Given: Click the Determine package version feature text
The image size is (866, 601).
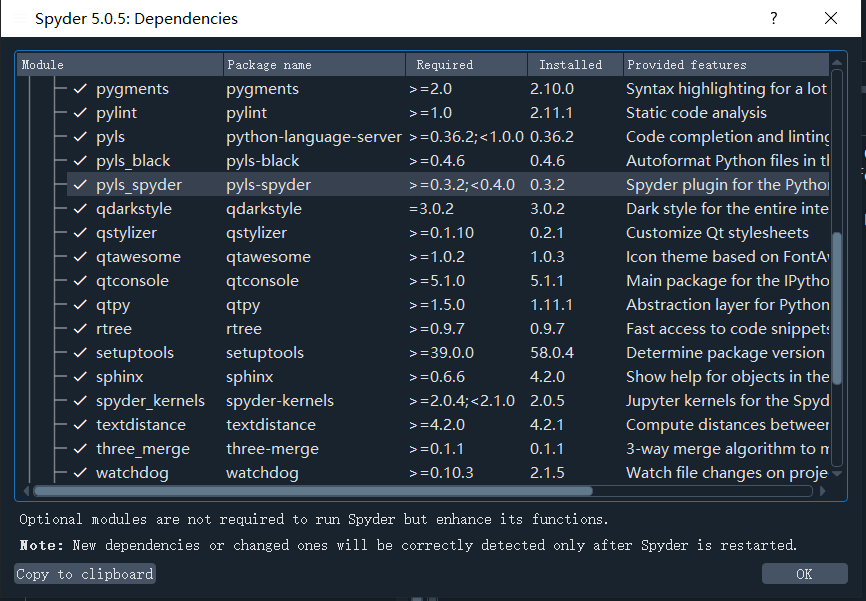Looking at the screenshot, I should [725, 353].
